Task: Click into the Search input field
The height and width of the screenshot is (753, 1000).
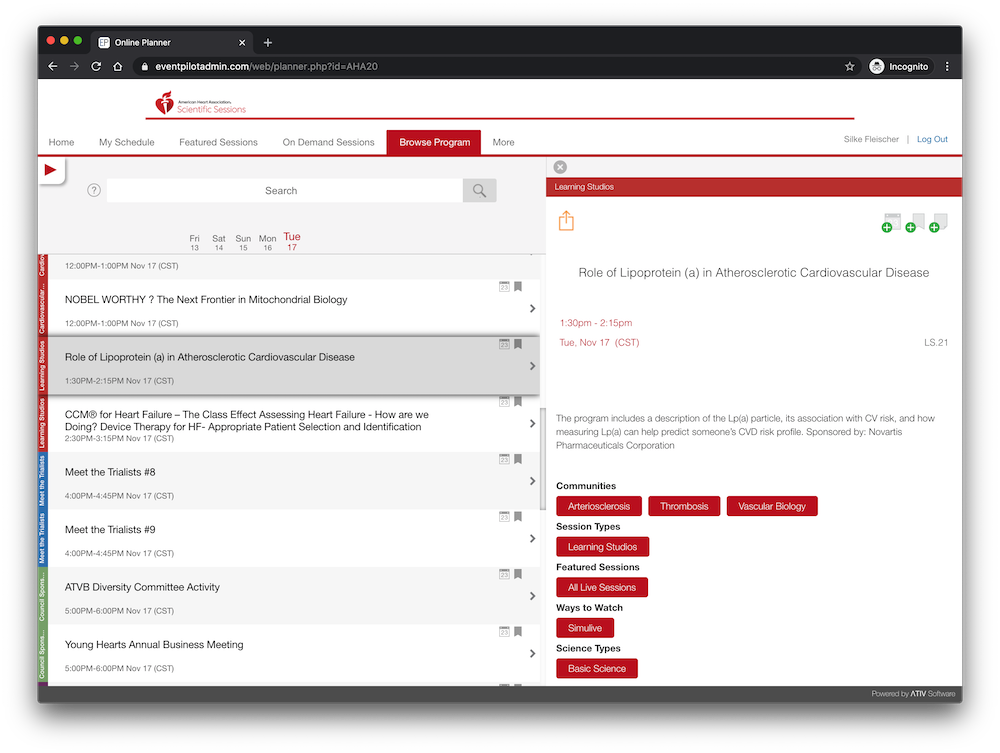Action: click(284, 191)
